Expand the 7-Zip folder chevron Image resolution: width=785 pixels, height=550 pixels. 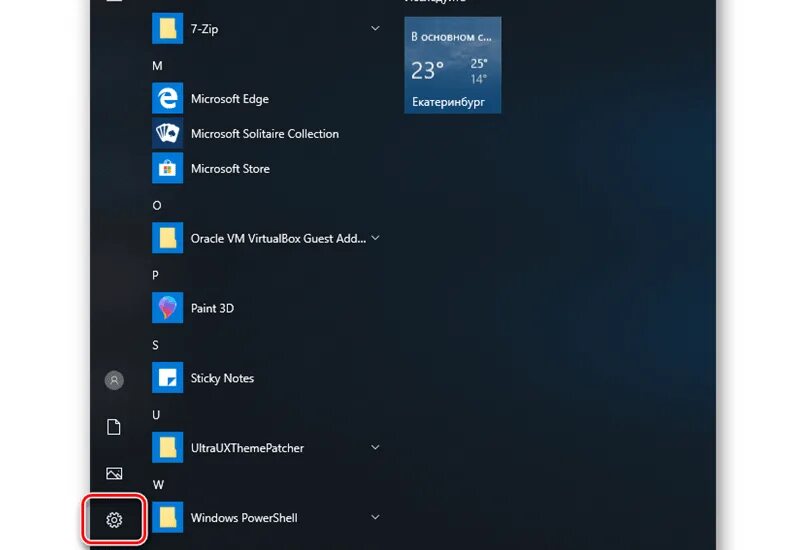pos(375,29)
